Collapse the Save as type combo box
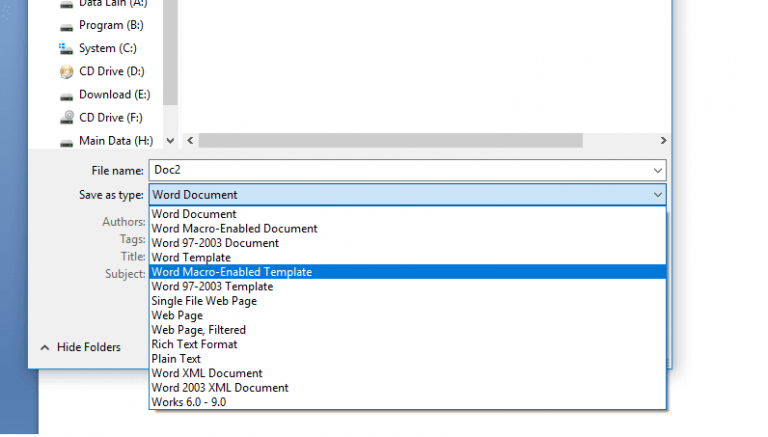768x437 pixels. tap(408, 195)
